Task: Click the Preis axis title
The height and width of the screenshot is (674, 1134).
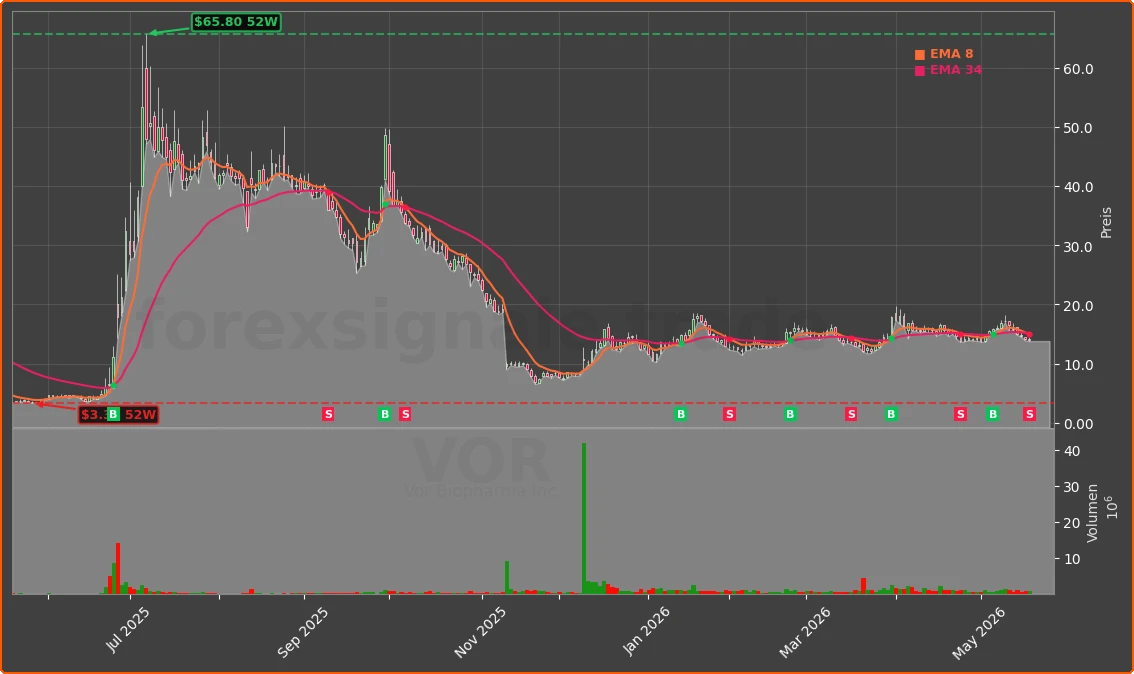Action: [1106, 223]
